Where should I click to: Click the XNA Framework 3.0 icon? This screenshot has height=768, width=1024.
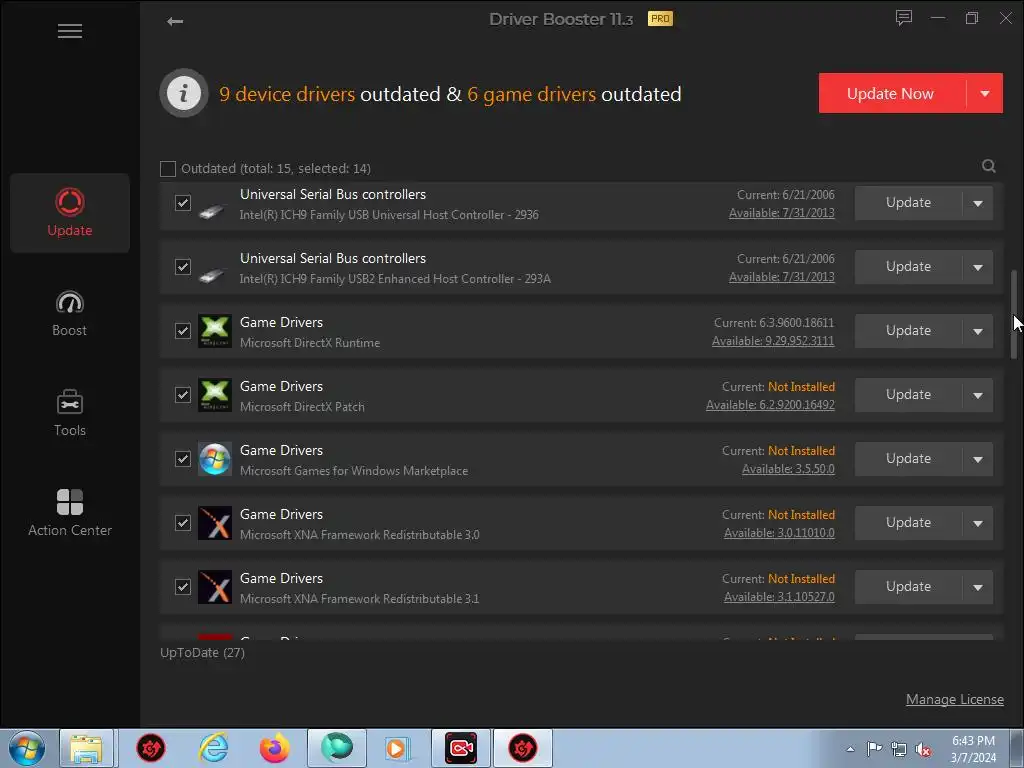click(x=215, y=523)
